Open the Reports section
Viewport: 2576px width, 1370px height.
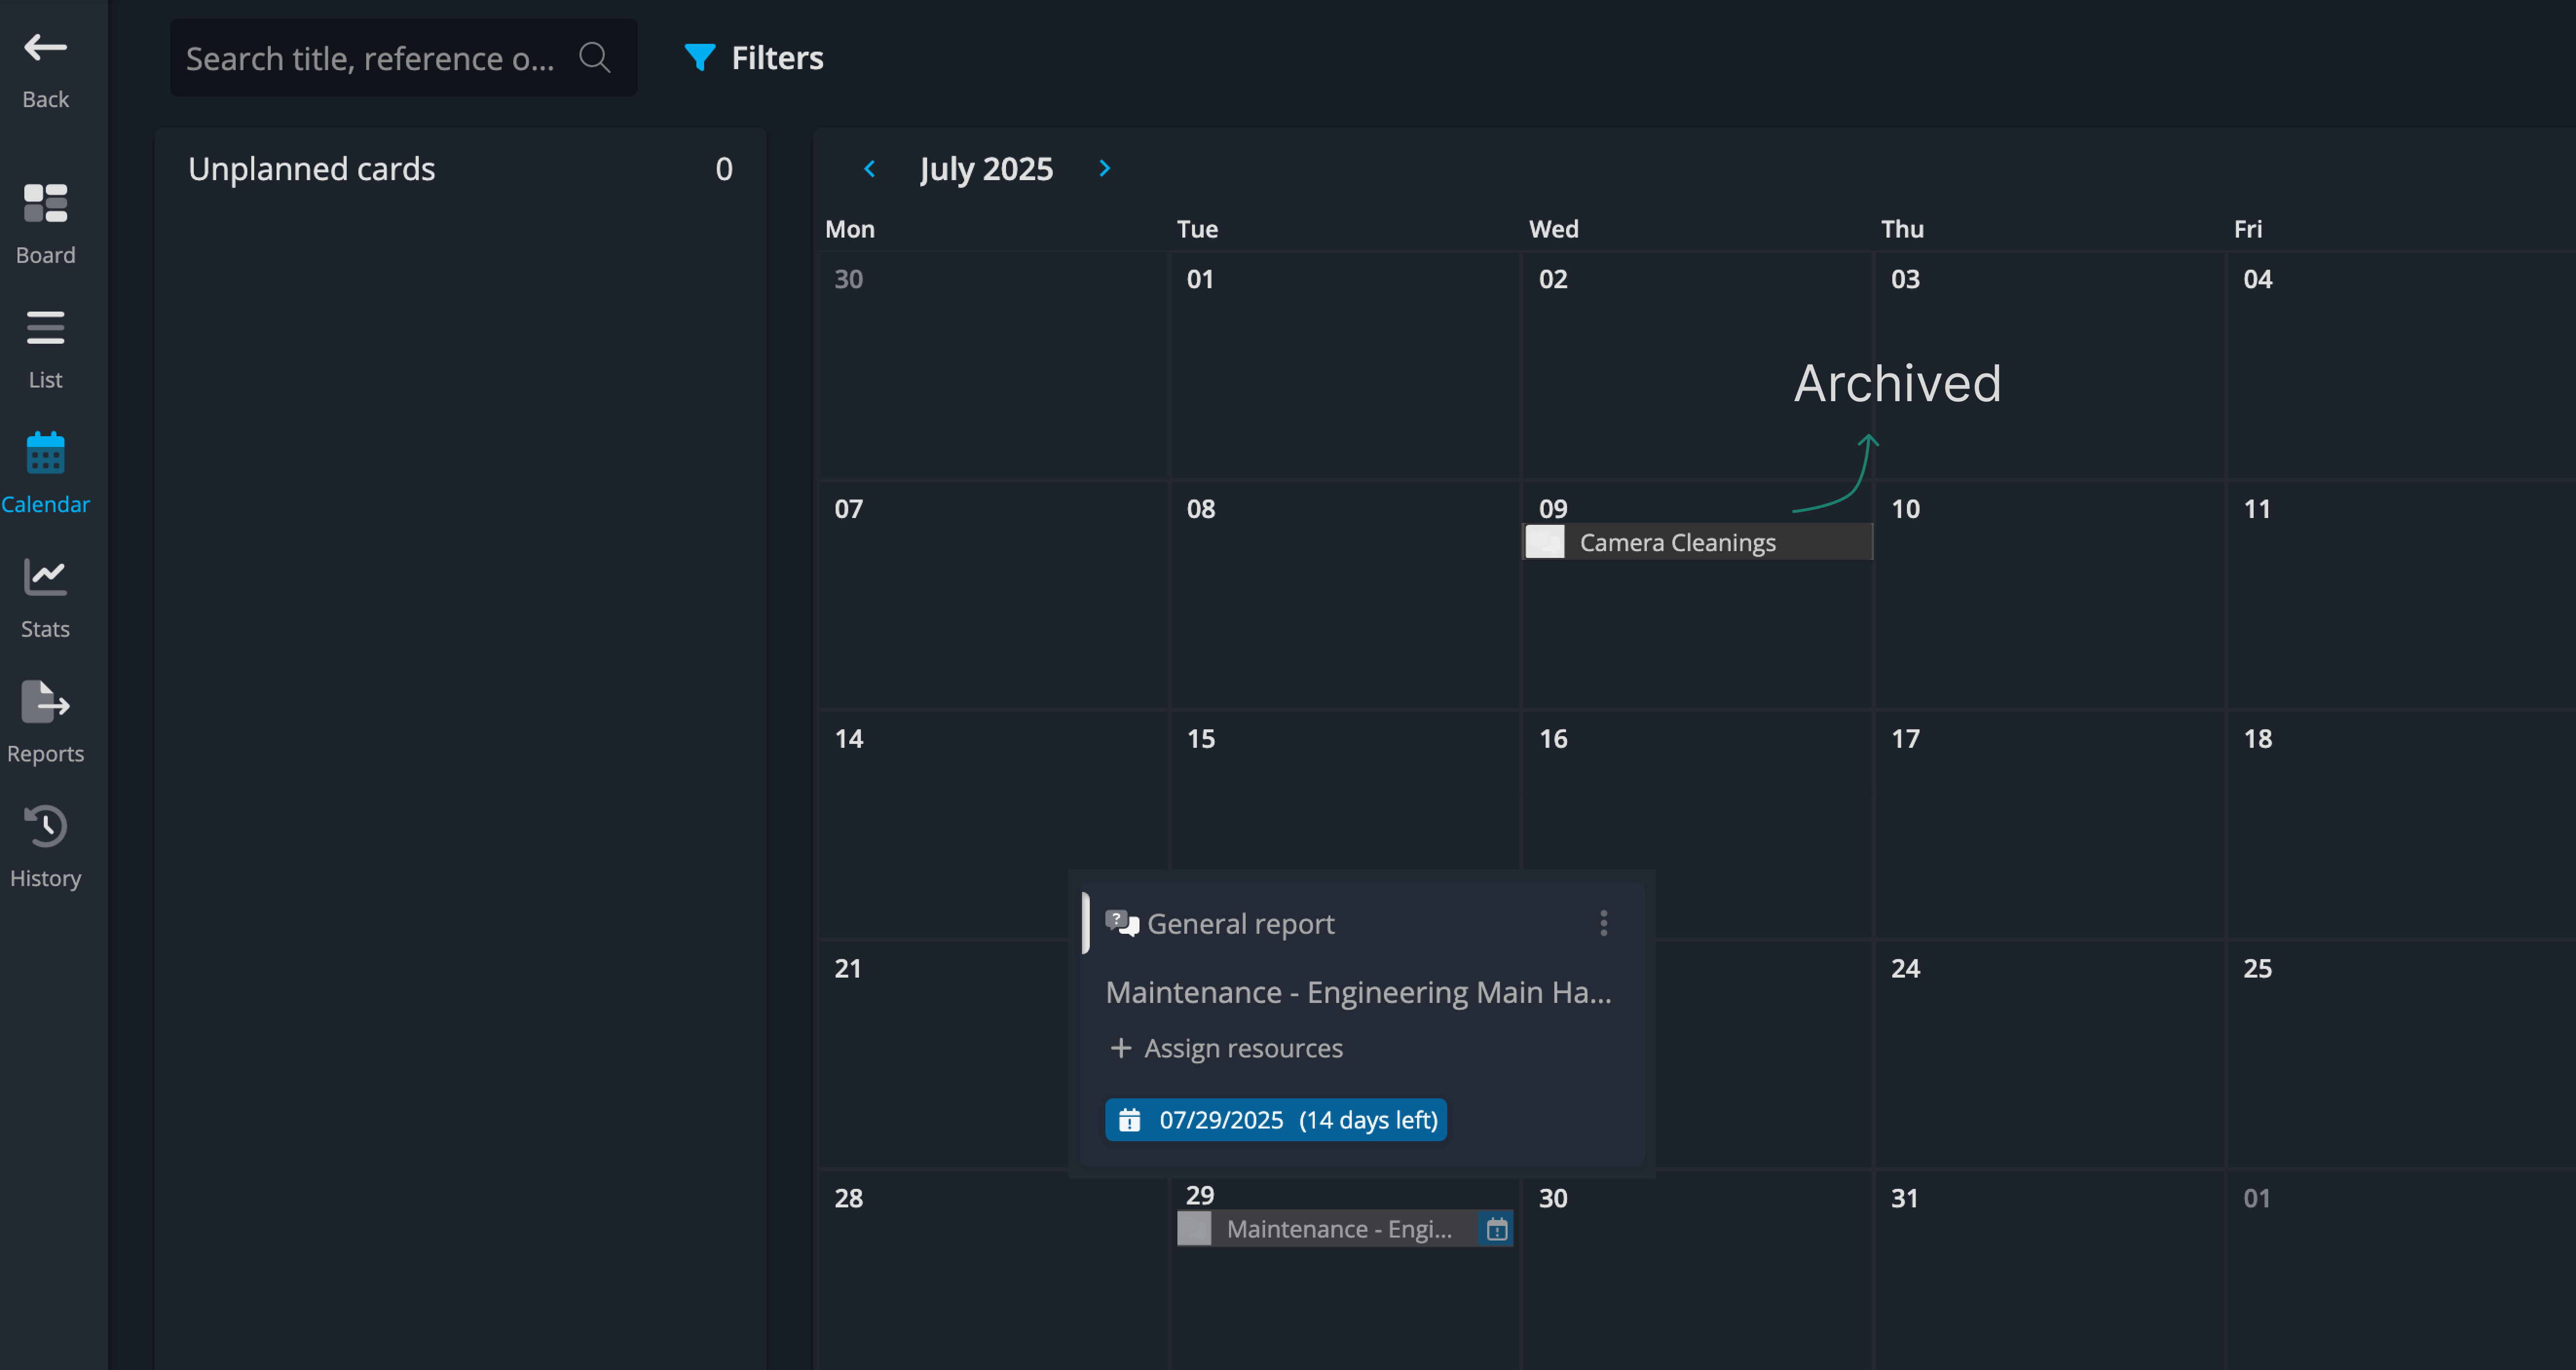[45, 721]
